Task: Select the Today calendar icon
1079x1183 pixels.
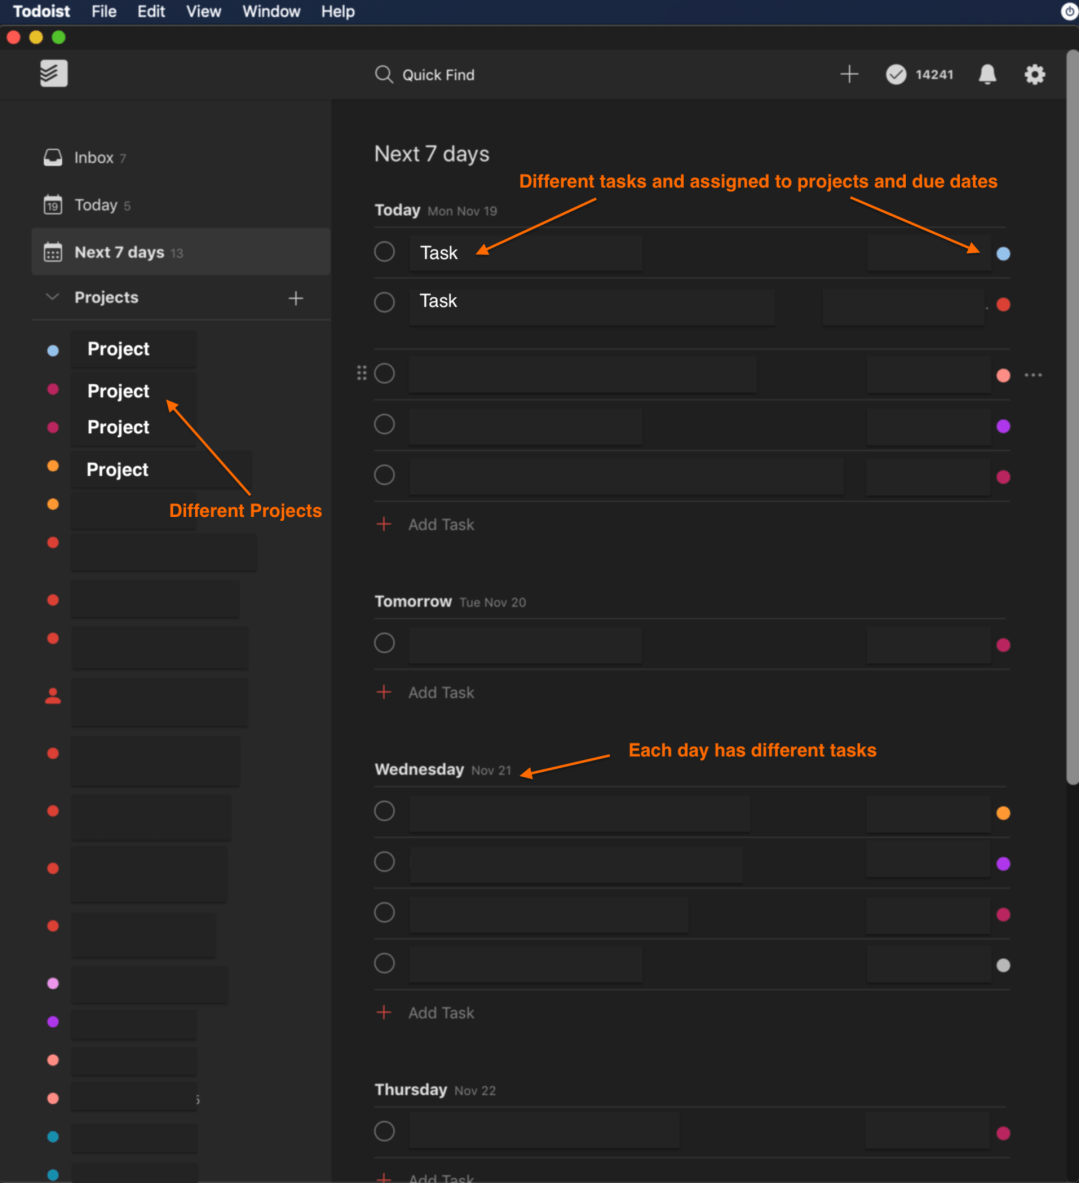Action: (x=51, y=204)
